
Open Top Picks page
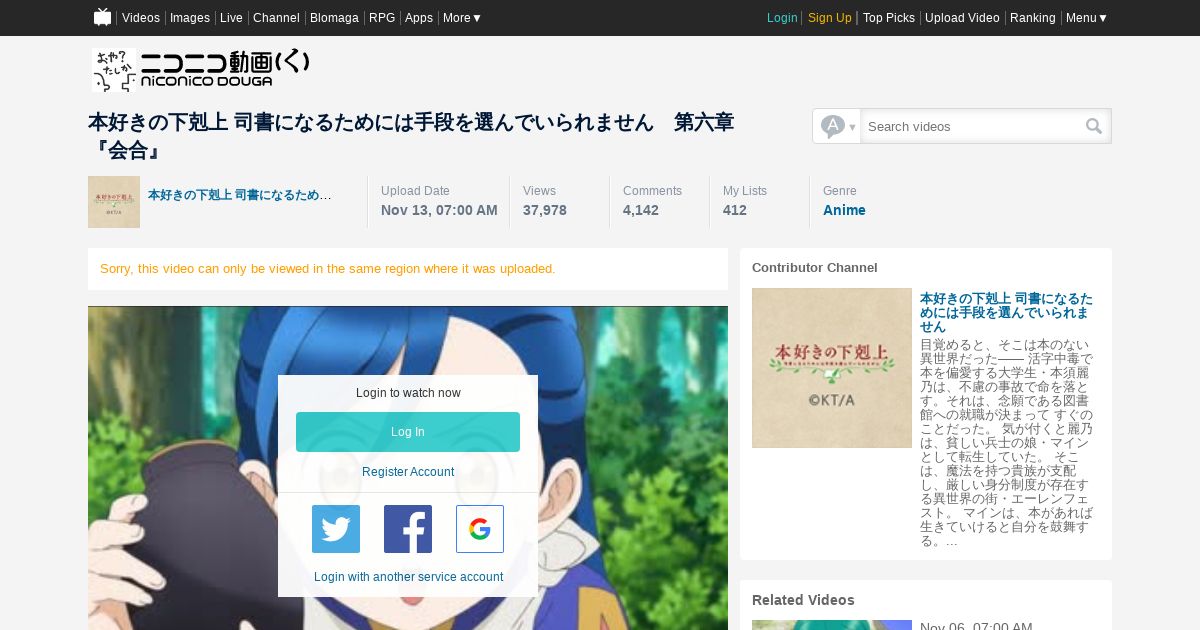[x=889, y=18]
